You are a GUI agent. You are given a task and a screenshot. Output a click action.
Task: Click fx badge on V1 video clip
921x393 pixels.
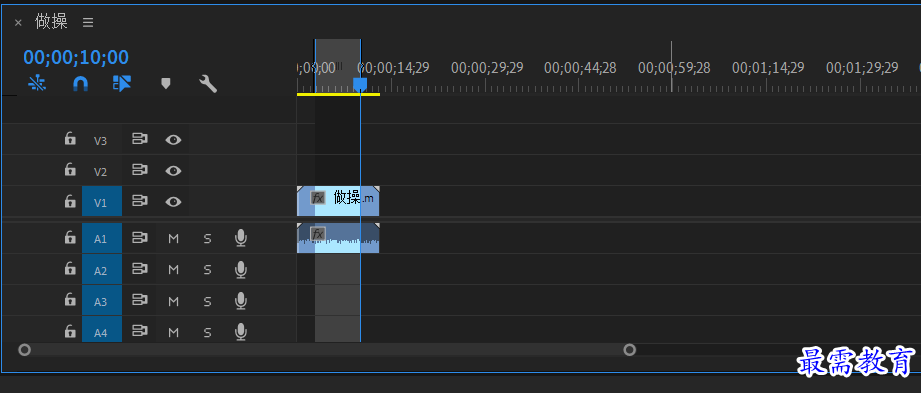tap(318, 198)
